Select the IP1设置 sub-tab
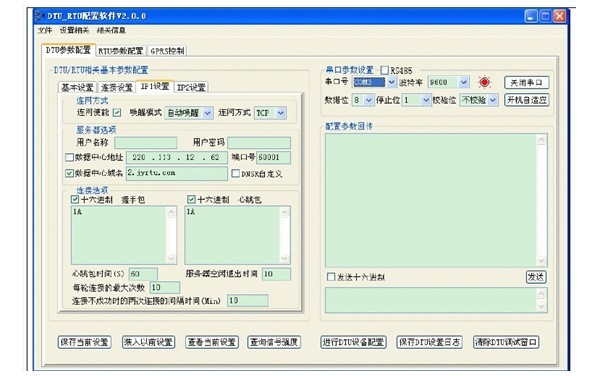This screenshot has width=608, height=376. tap(154, 86)
